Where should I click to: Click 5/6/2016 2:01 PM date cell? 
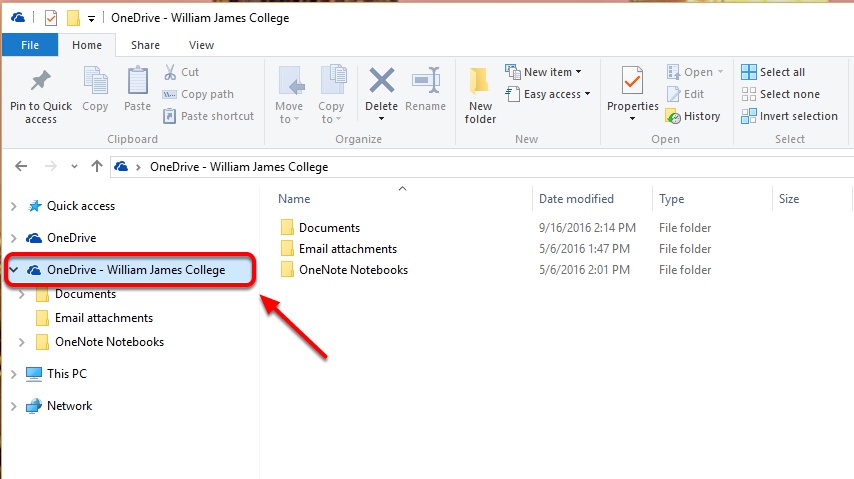(584, 270)
